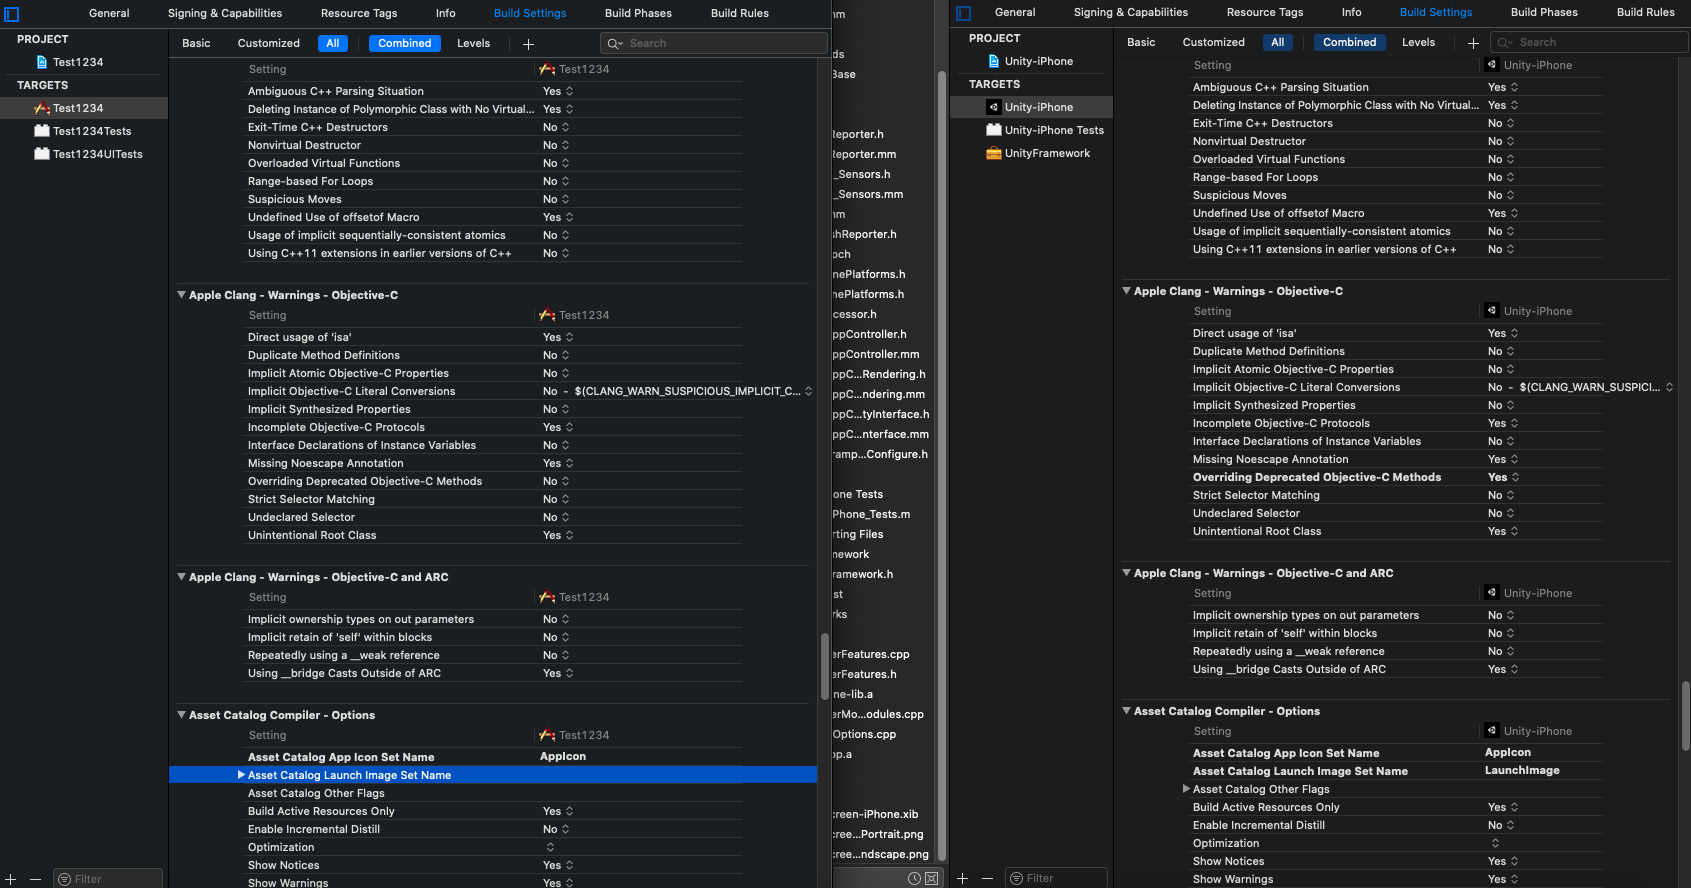Collapse Apple Clang Warnings Objective-C section right window
The image size is (1691, 888).
pos(1127,291)
